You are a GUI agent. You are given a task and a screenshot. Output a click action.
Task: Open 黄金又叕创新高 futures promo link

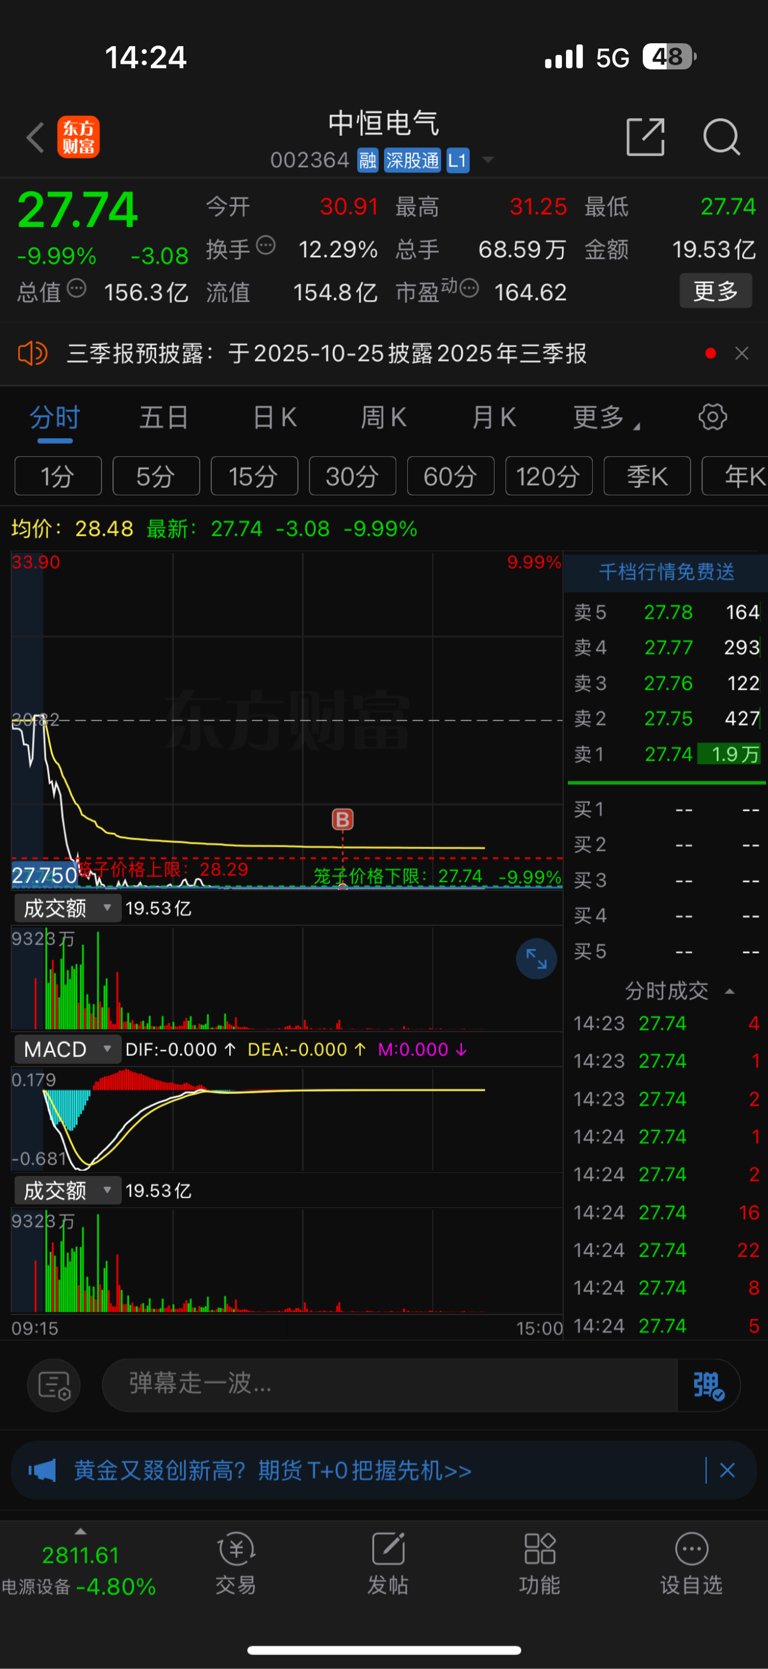tap(273, 1470)
